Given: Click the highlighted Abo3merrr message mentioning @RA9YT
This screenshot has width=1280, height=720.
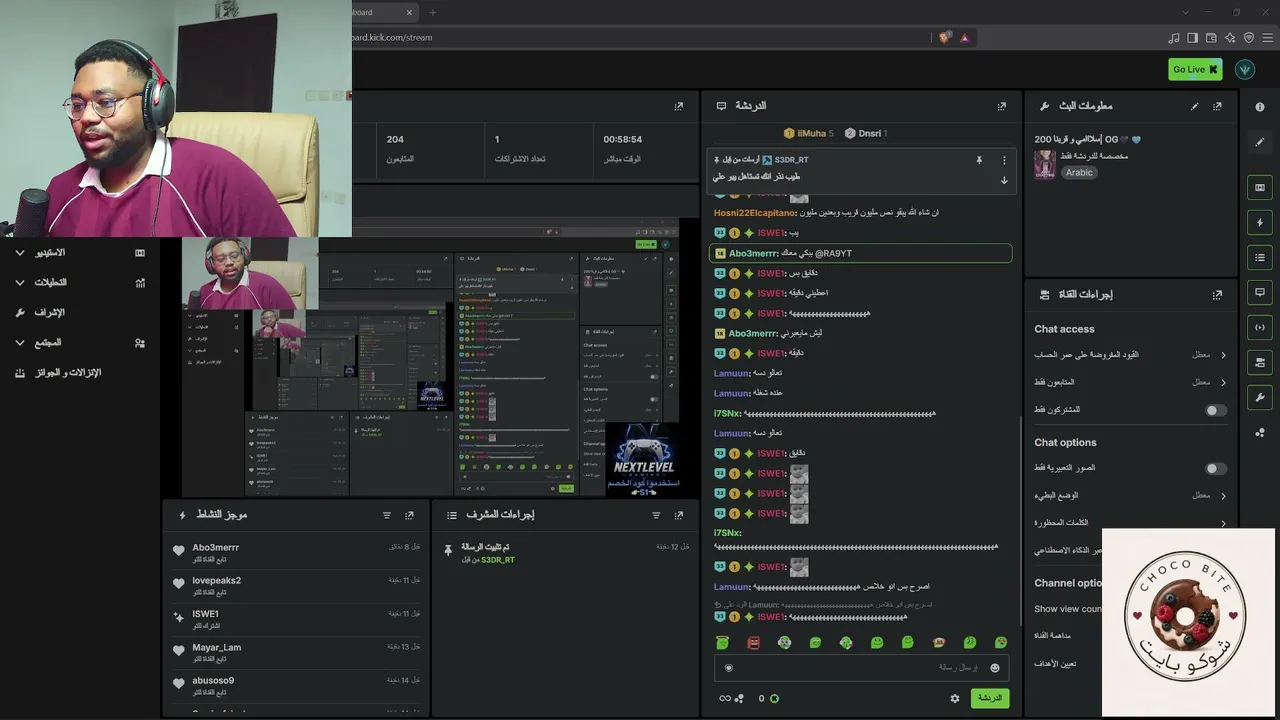Looking at the screenshot, I should pos(860,253).
